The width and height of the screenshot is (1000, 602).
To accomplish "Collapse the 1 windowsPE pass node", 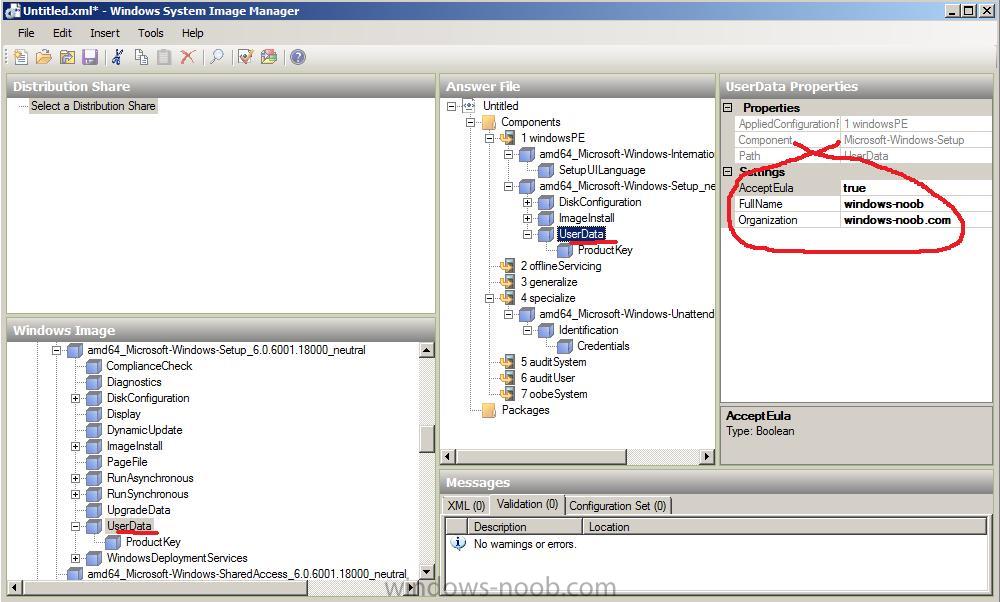I will coord(490,138).
